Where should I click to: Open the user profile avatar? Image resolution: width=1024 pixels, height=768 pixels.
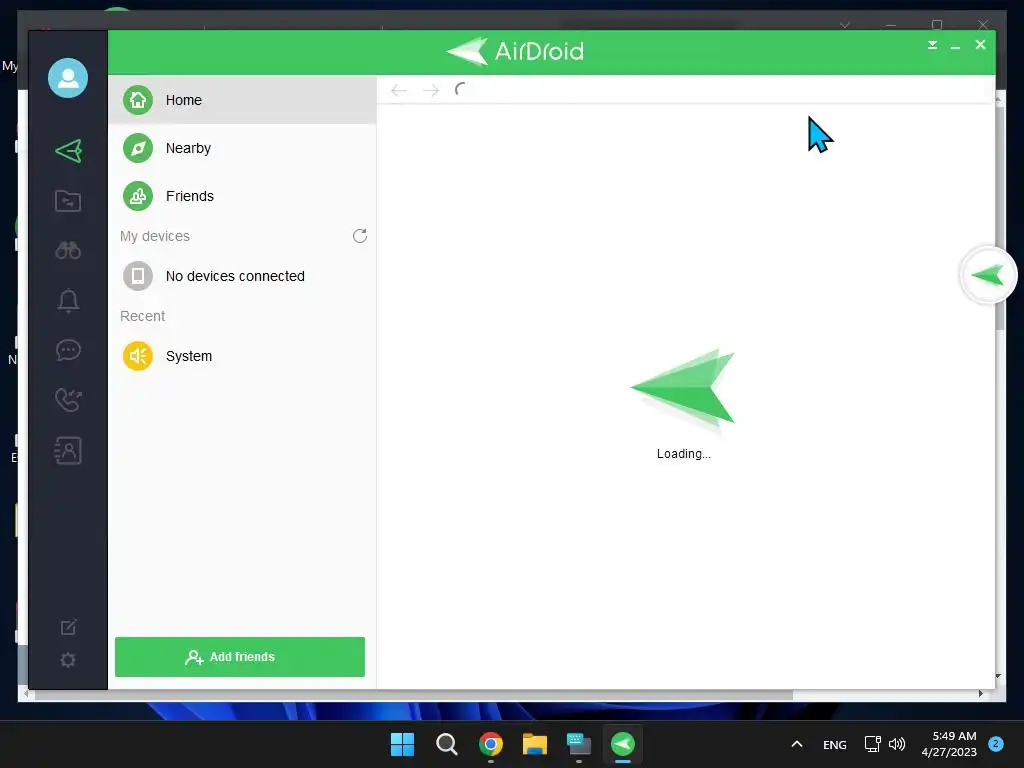(68, 78)
